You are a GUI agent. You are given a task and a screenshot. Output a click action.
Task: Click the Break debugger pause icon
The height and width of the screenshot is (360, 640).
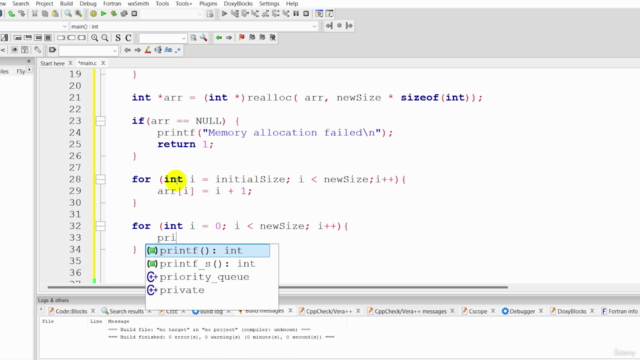click(x=296, y=14)
